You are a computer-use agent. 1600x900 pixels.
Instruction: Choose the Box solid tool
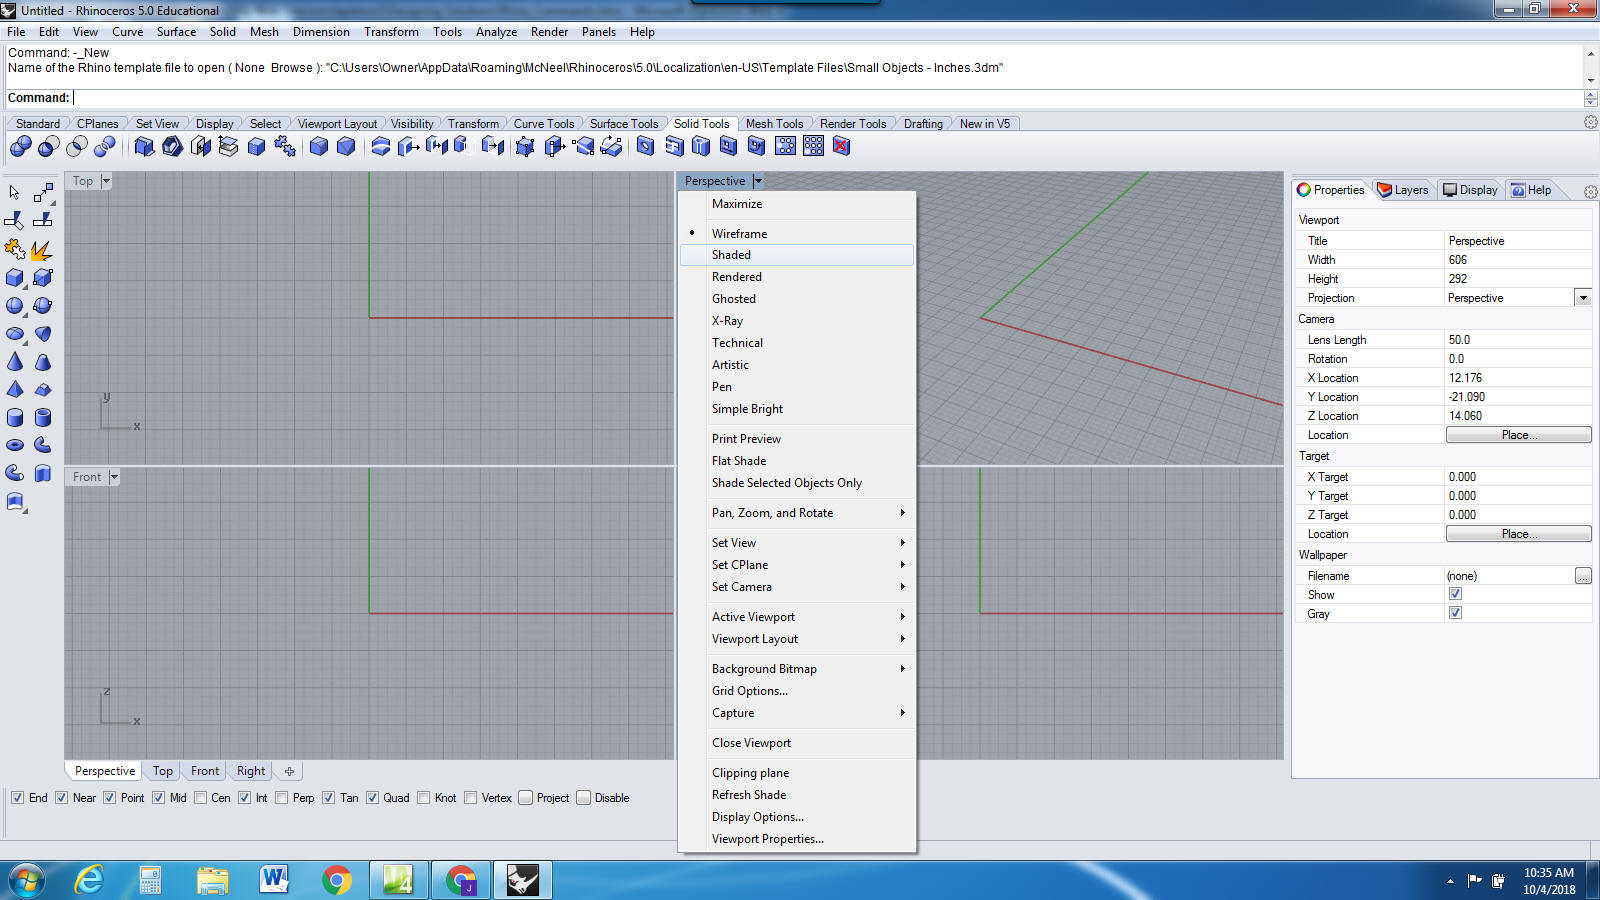(x=15, y=278)
